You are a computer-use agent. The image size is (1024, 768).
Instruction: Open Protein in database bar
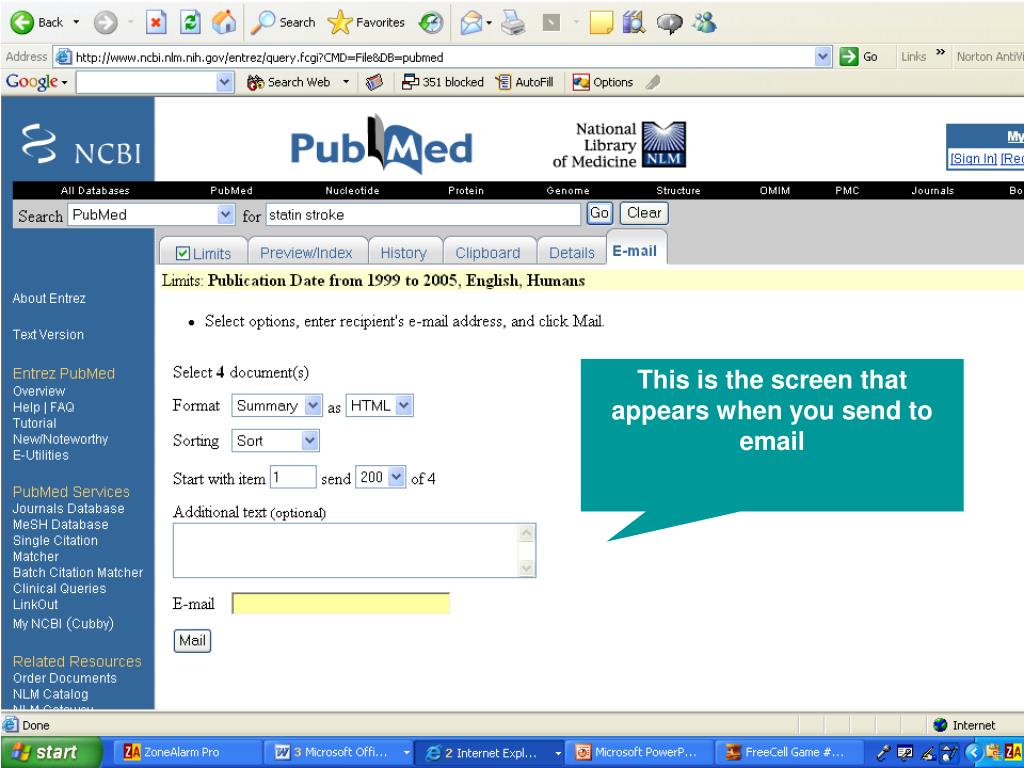466,191
